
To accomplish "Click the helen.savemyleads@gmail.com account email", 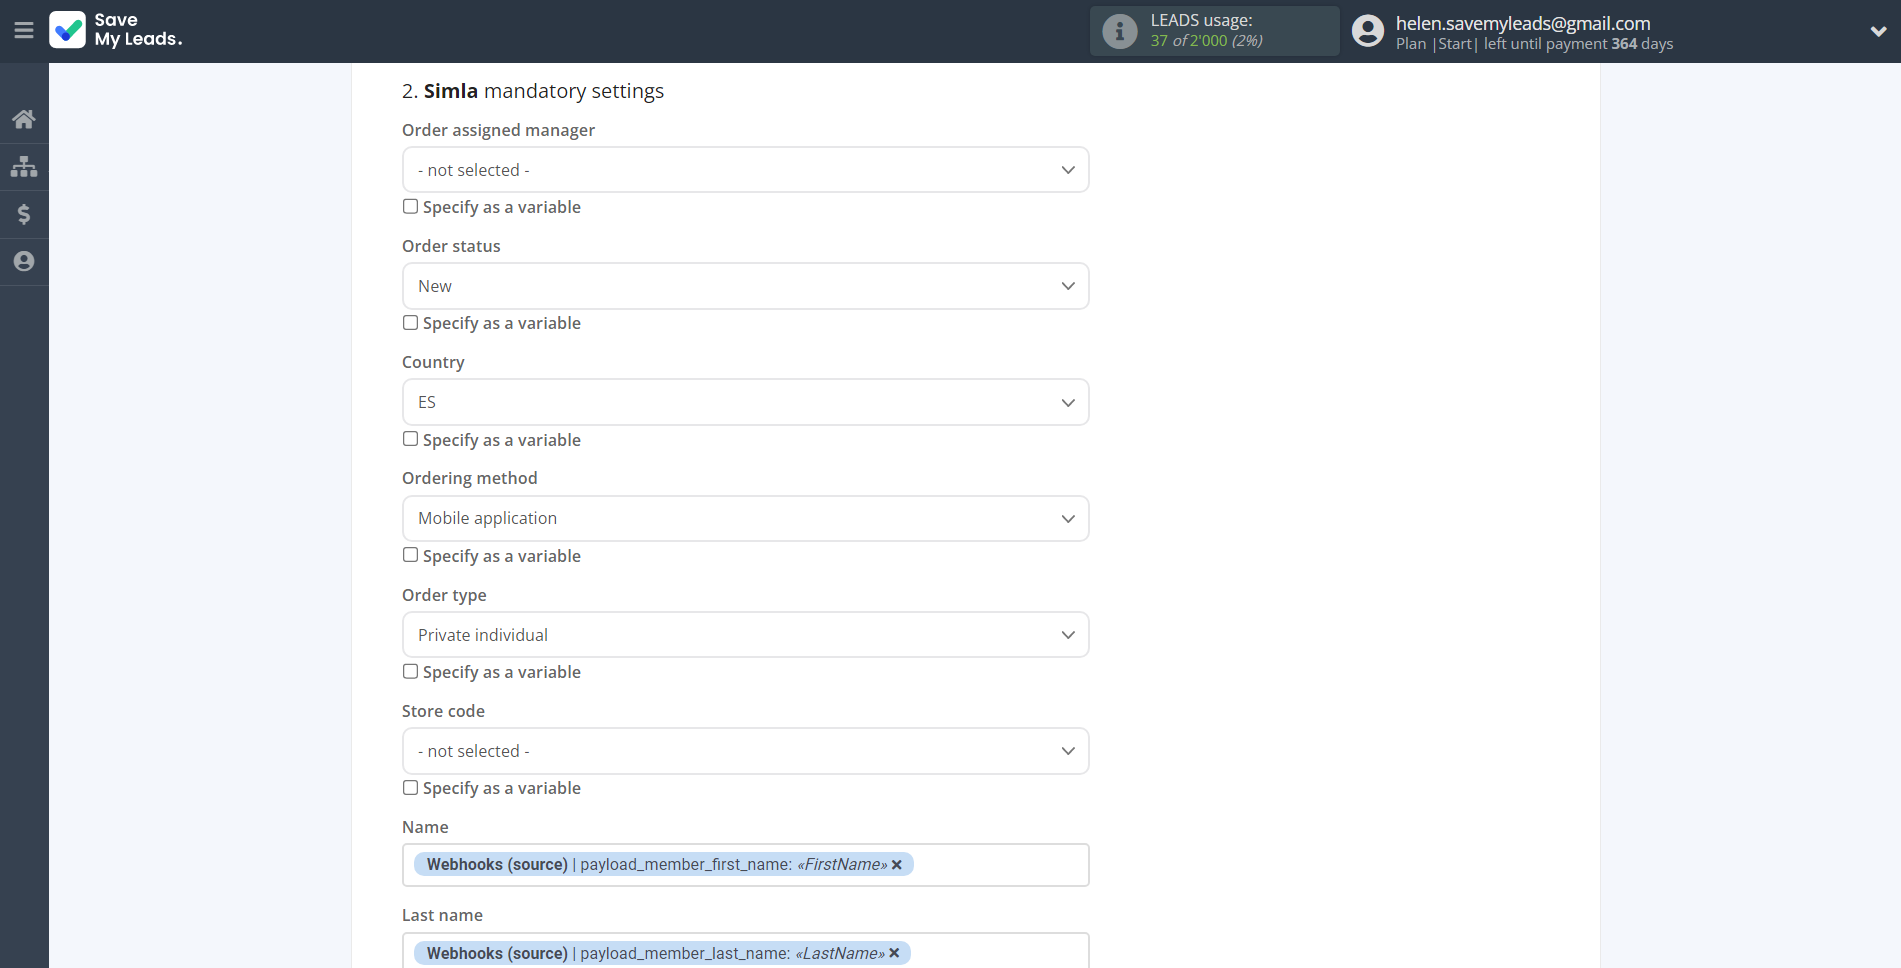I will coord(1523,23).
